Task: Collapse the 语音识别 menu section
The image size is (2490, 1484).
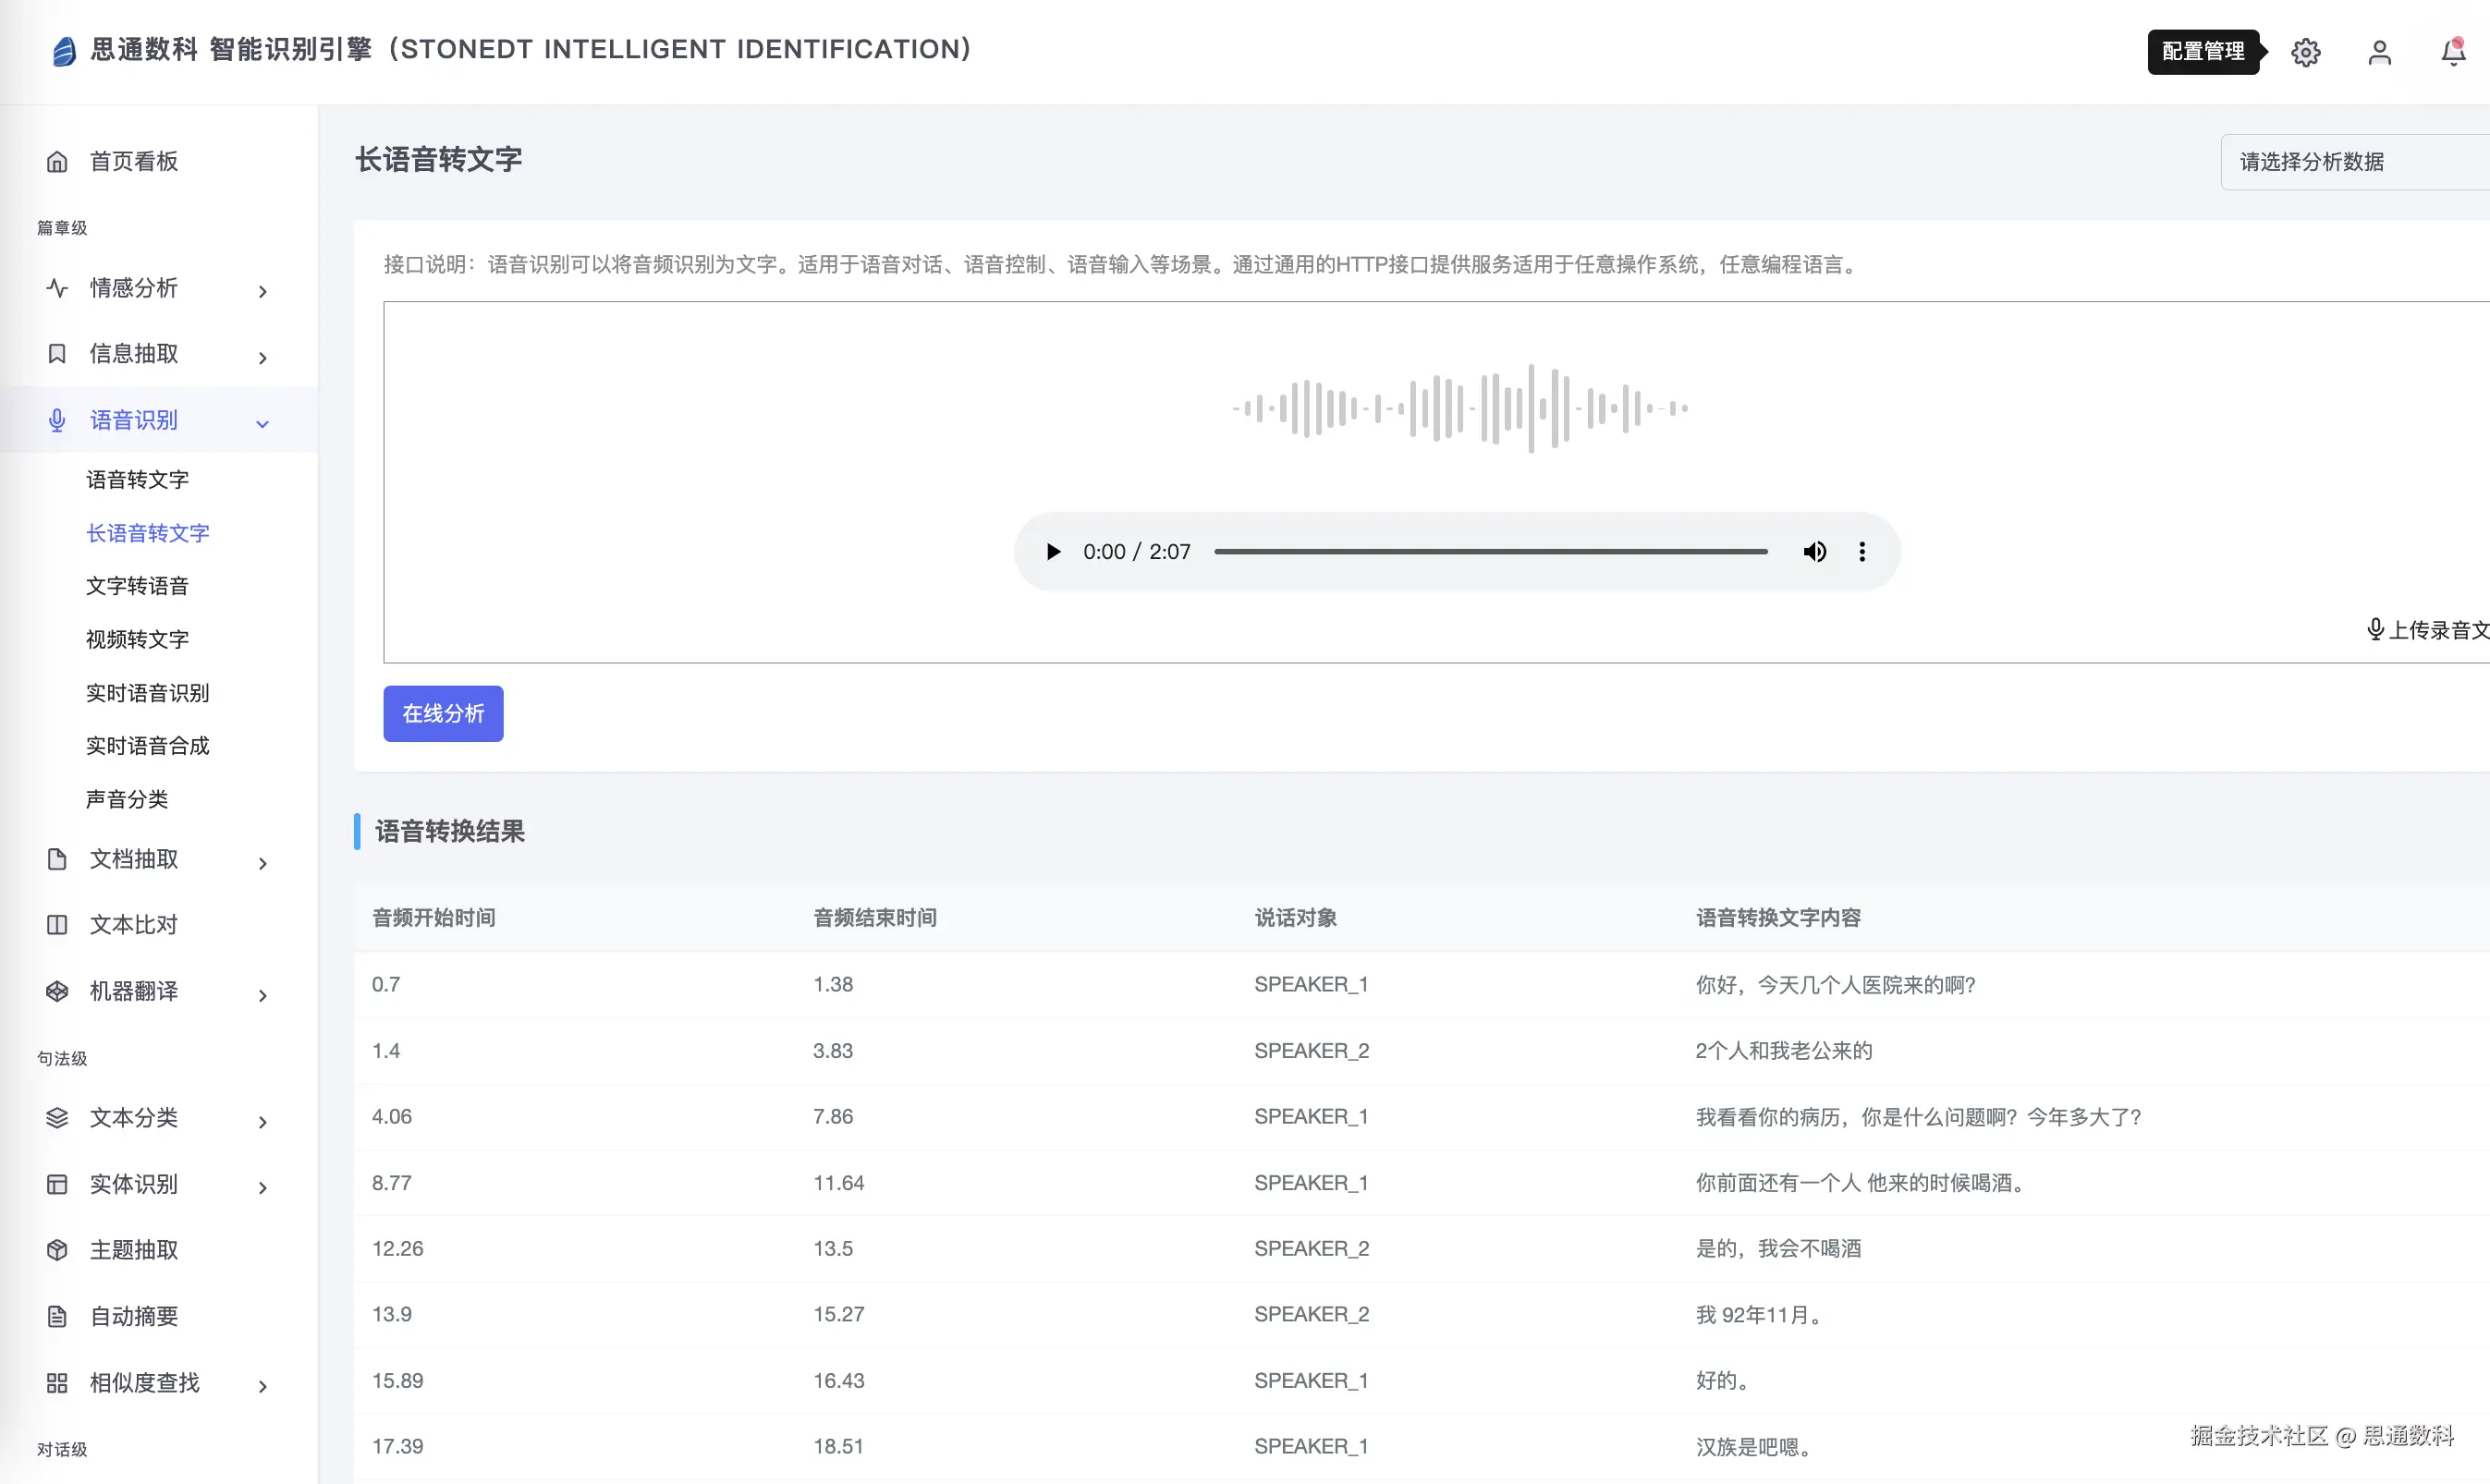Action: coord(262,422)
